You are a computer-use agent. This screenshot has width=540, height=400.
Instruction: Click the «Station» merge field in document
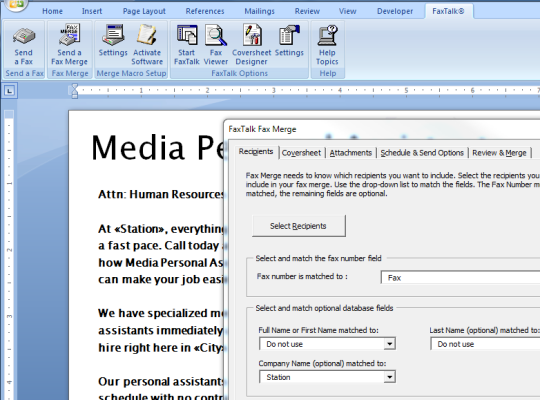click(138, 229)
